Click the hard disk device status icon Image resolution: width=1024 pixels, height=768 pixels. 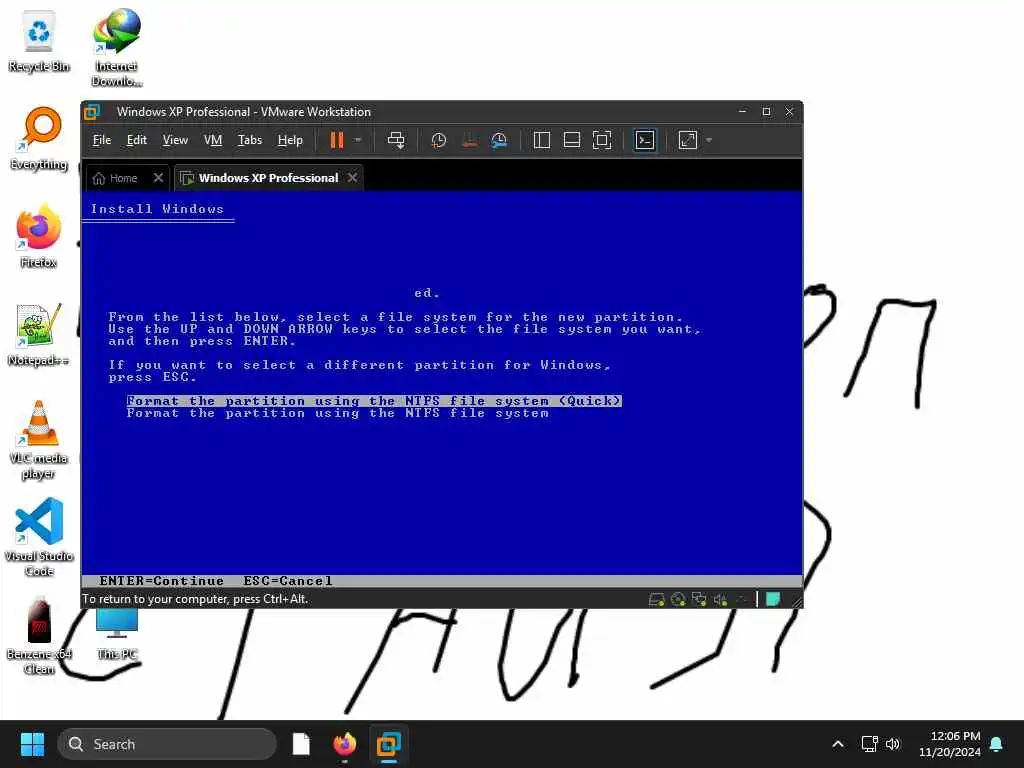coord(656,599)
